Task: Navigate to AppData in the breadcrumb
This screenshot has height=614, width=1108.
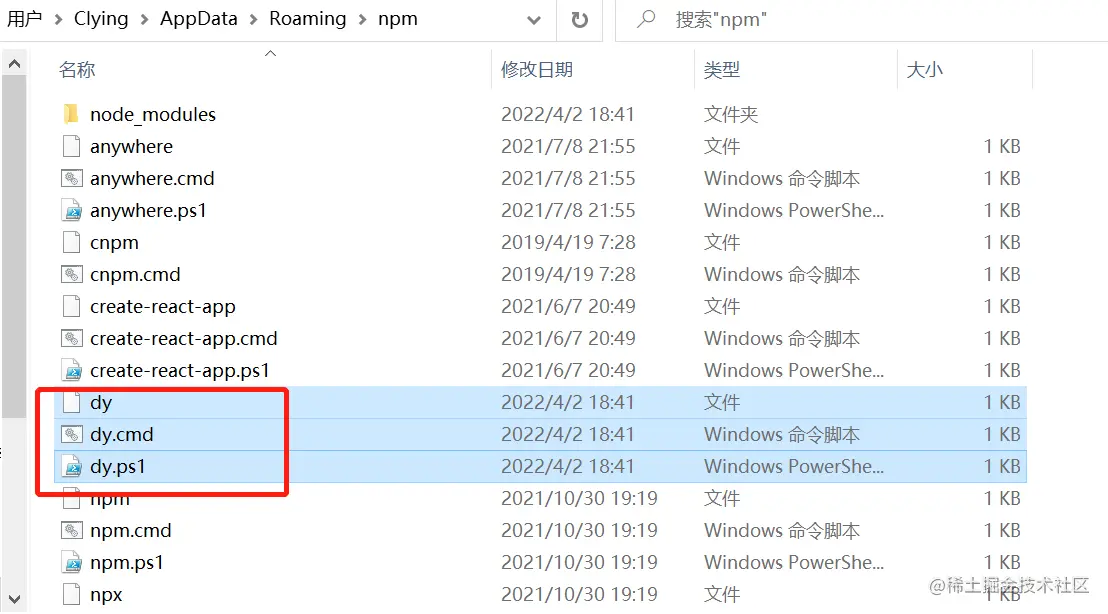Action: 199,19
